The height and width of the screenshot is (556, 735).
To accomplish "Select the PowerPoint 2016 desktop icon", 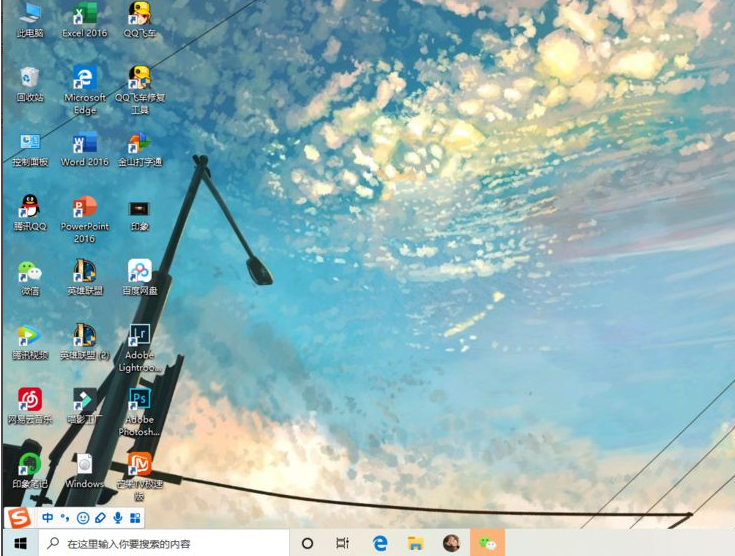I will tap(85, 208).
